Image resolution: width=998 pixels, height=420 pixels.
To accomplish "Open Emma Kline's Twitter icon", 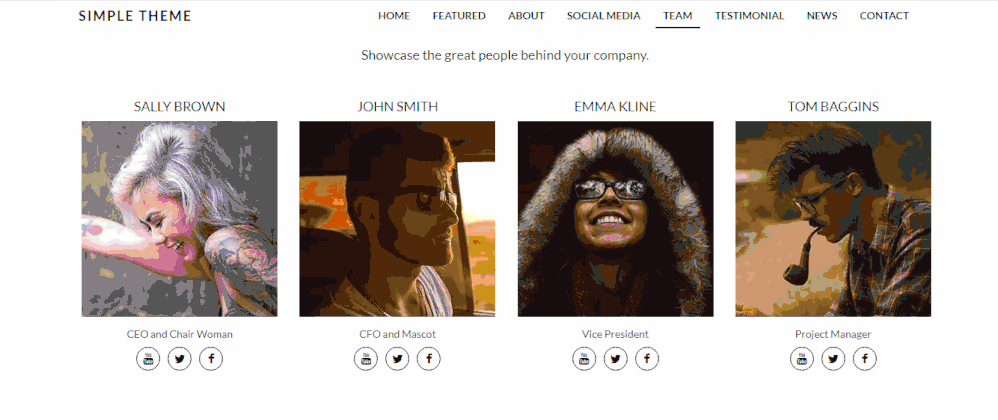I will click(x=615, y=359).
